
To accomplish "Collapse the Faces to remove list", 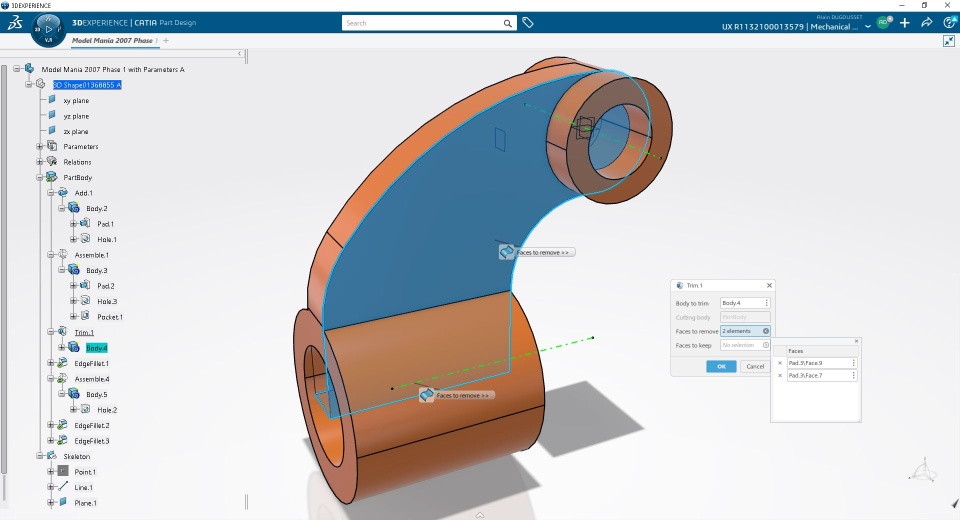I will point(766,331).
